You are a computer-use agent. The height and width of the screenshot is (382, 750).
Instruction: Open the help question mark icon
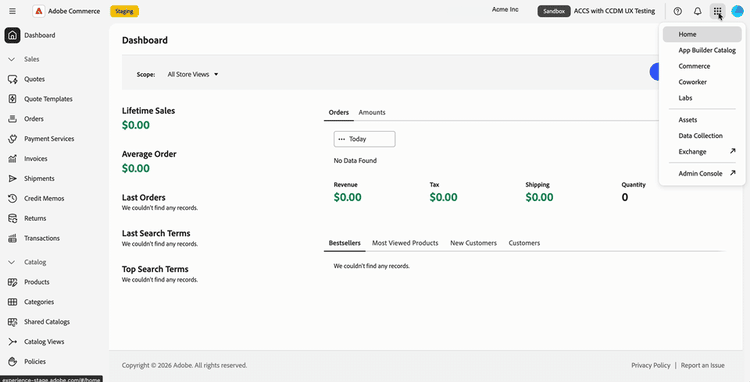pos(677,11)
